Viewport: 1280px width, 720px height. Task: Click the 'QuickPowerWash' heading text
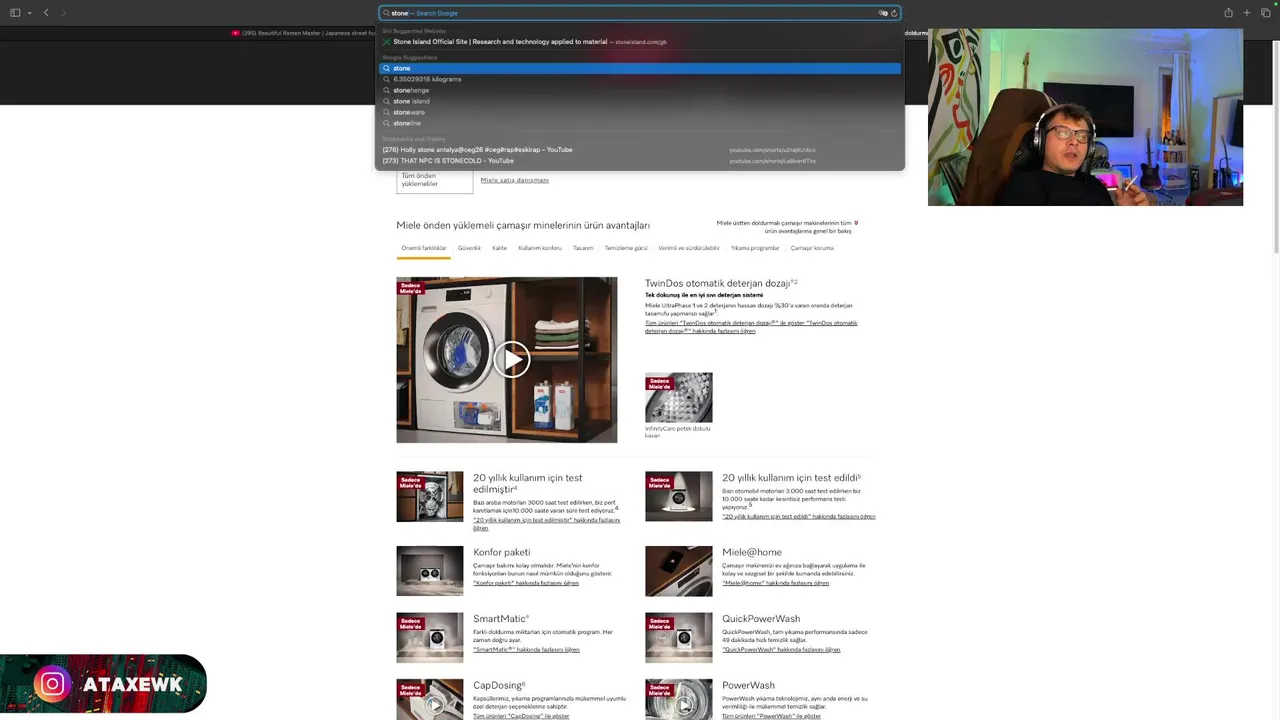pyautogui.click(x=761, y=619)
